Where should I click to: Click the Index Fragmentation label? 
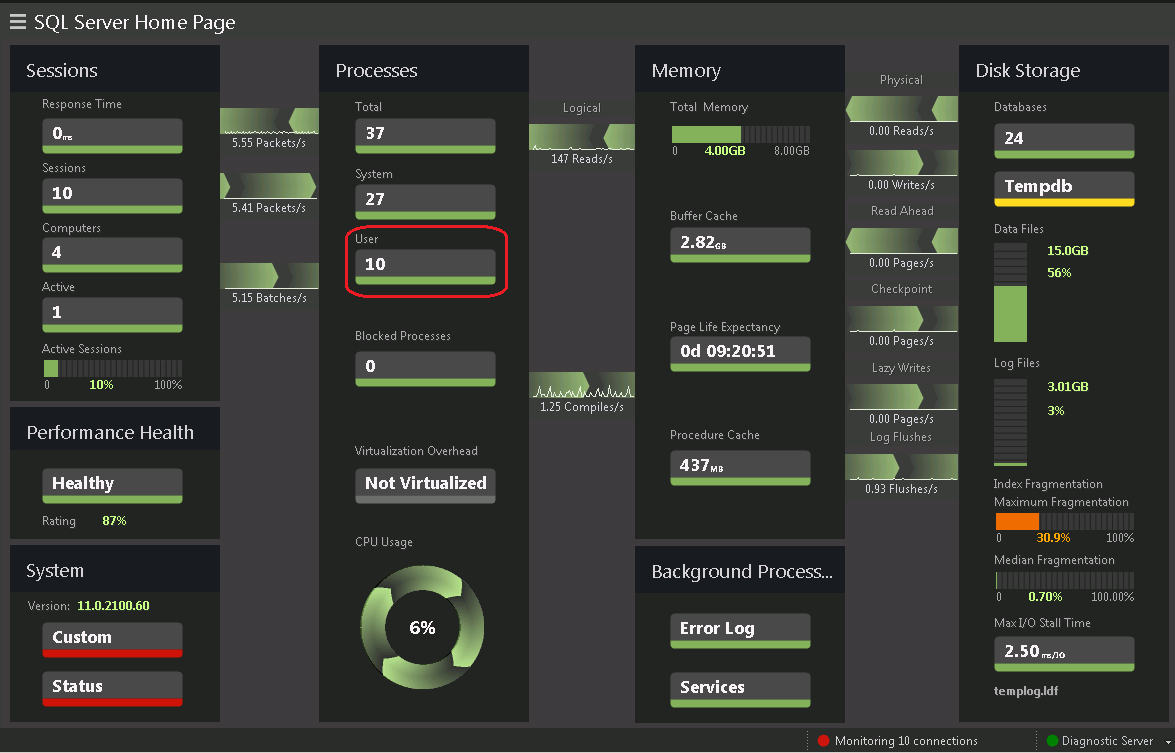tap(1048, 484)
